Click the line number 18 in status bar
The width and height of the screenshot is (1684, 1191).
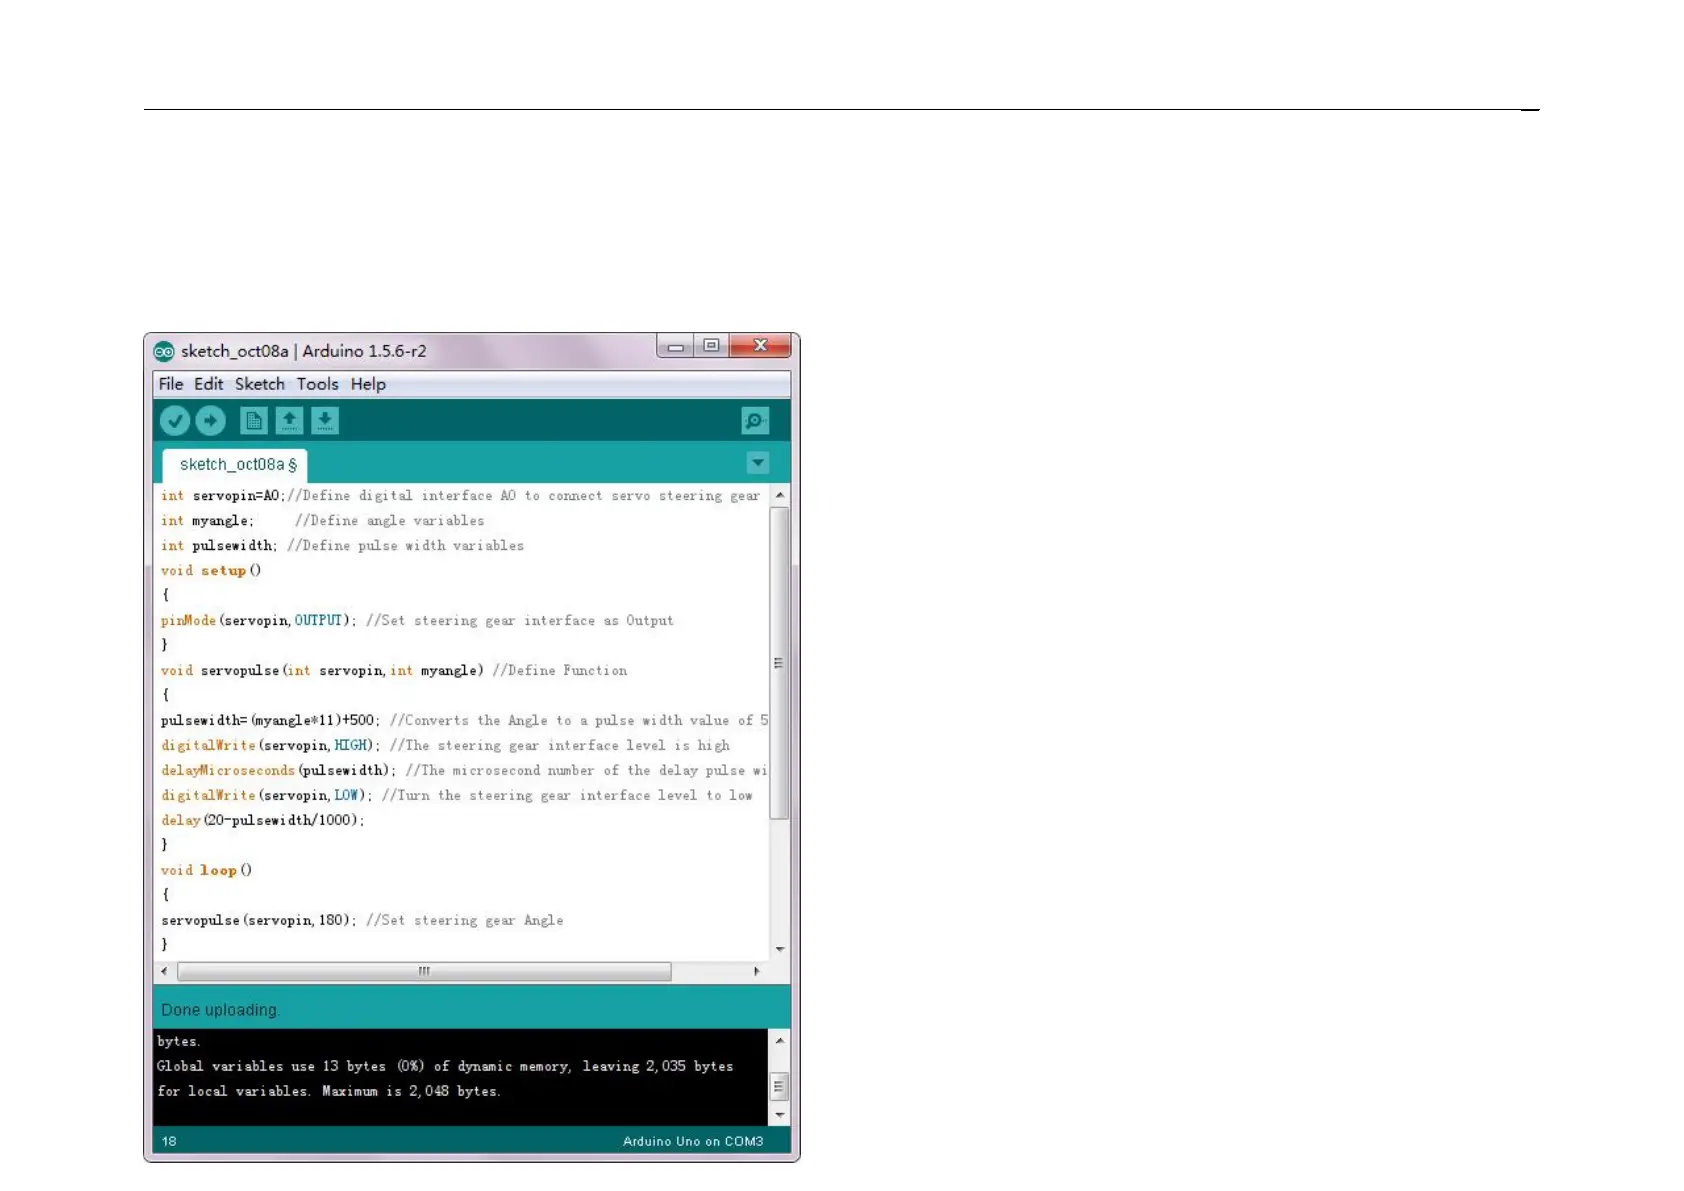(x=169, y=1141)
